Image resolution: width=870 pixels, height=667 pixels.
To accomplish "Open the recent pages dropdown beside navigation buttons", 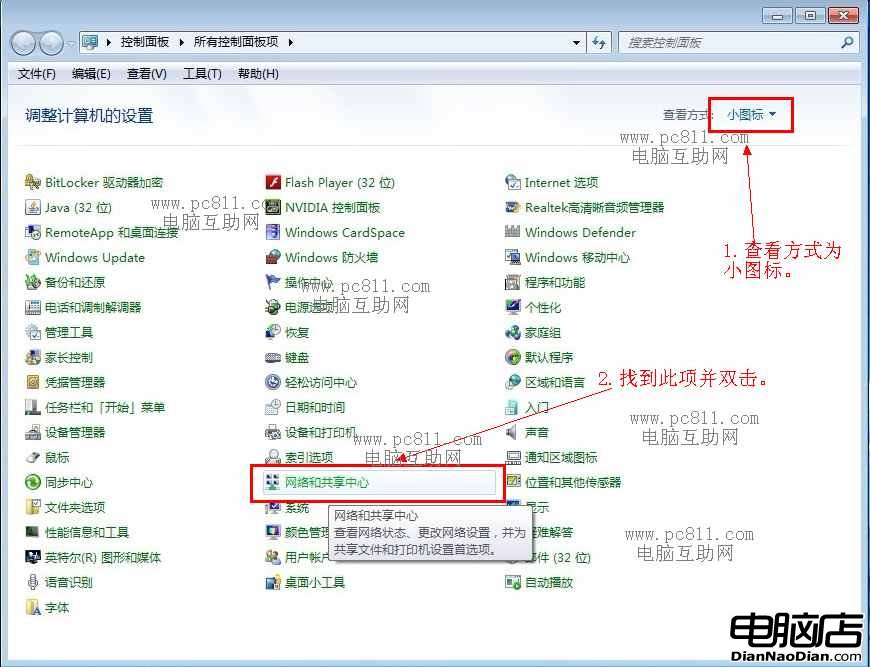I will click(x=72, y=43).
